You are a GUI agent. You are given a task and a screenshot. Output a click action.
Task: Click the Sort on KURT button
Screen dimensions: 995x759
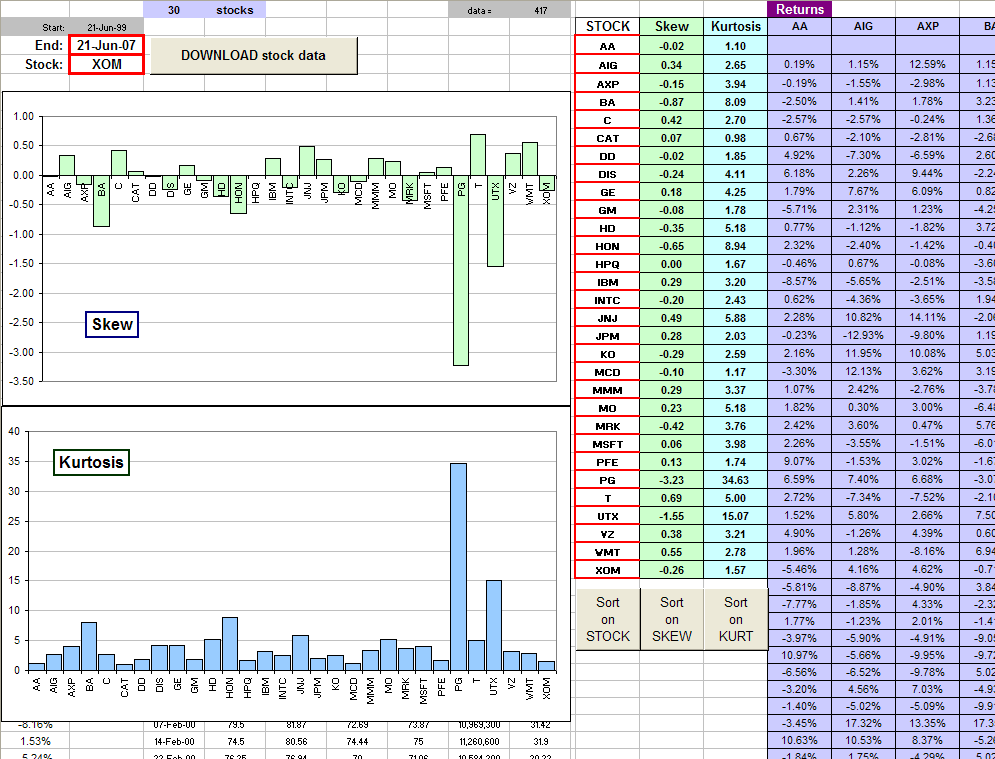tap(736, 619)
